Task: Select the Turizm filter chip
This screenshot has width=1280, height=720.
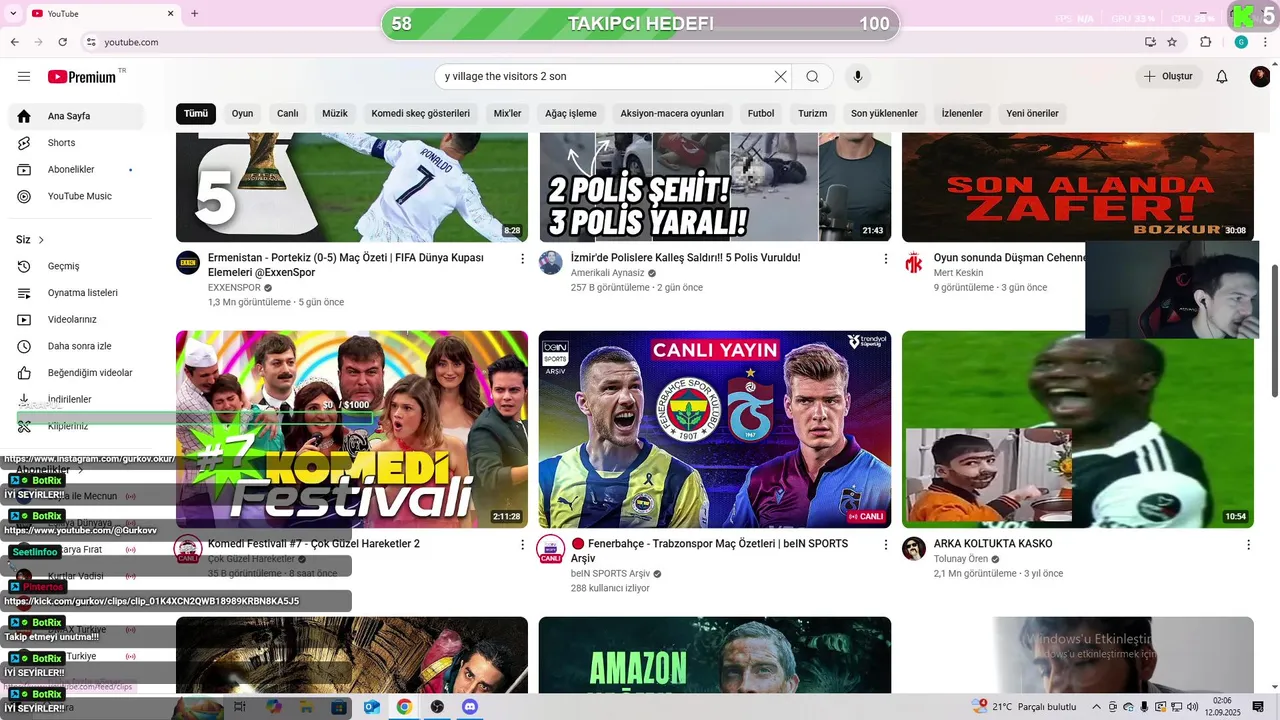Action: [x=813, y=114]
